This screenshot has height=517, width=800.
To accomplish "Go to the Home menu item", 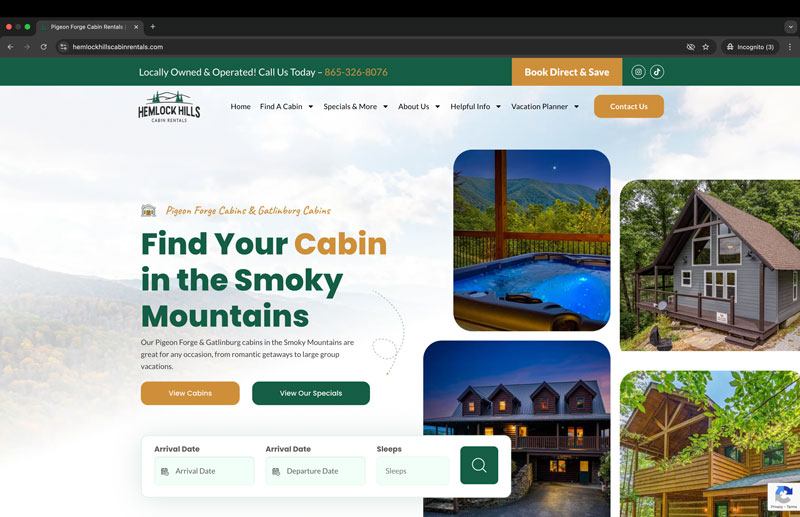I will [240, 107].
